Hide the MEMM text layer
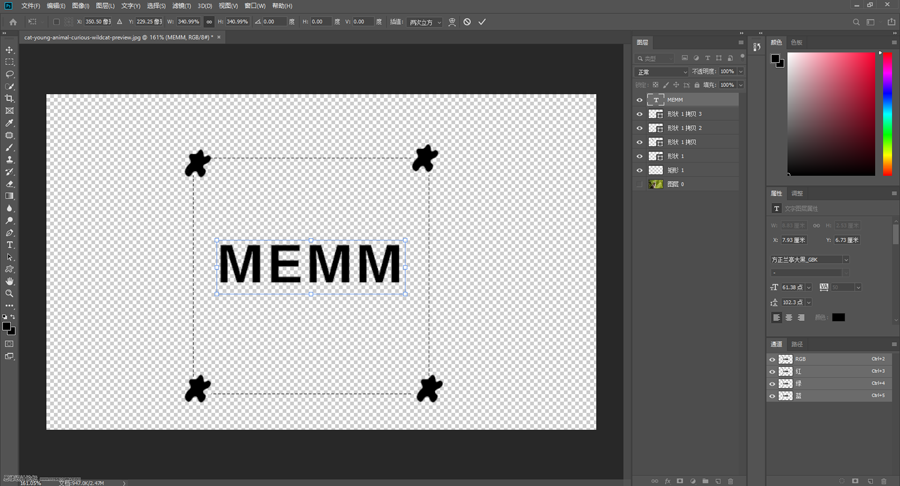900x486 pixels. click(x=640, y=100)
